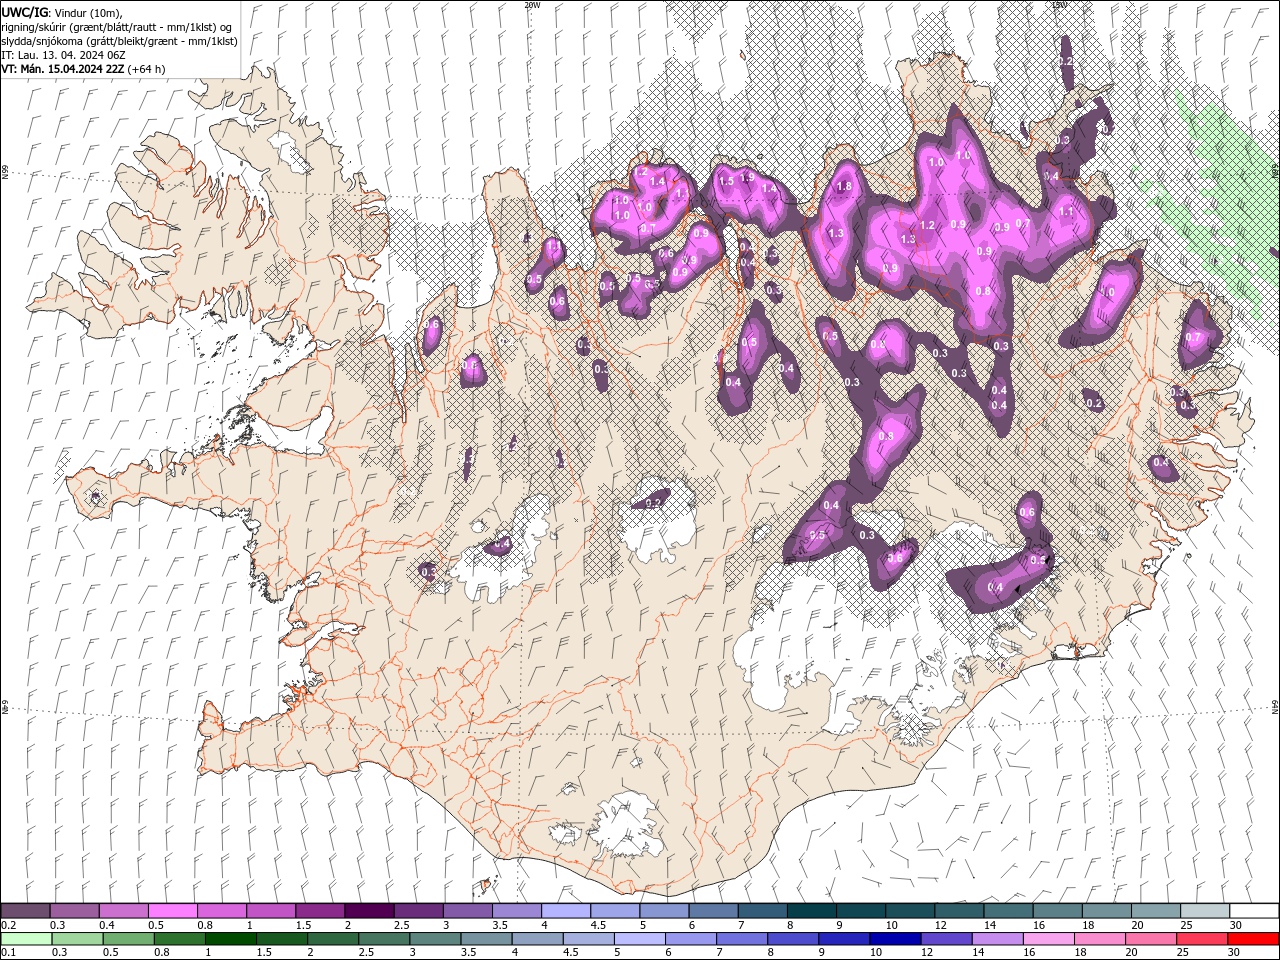Pick the darkest green swatch at 1 in rain legend
Viewport: 1280px width, 960px height.
(230, 939)
